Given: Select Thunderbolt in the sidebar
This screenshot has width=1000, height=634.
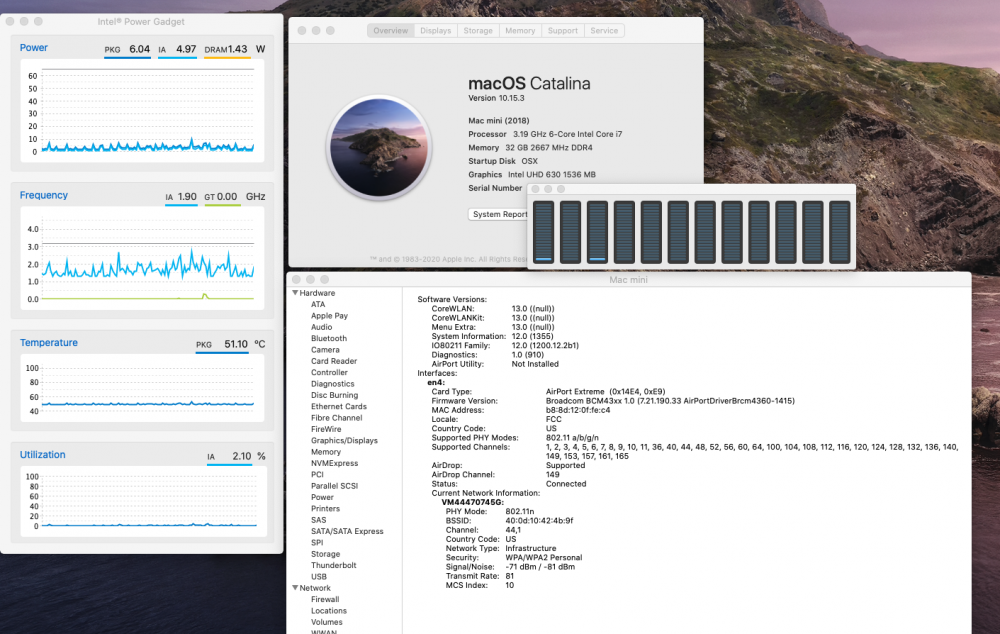Looking at the screenshot, I should click(x=334, y=565).
